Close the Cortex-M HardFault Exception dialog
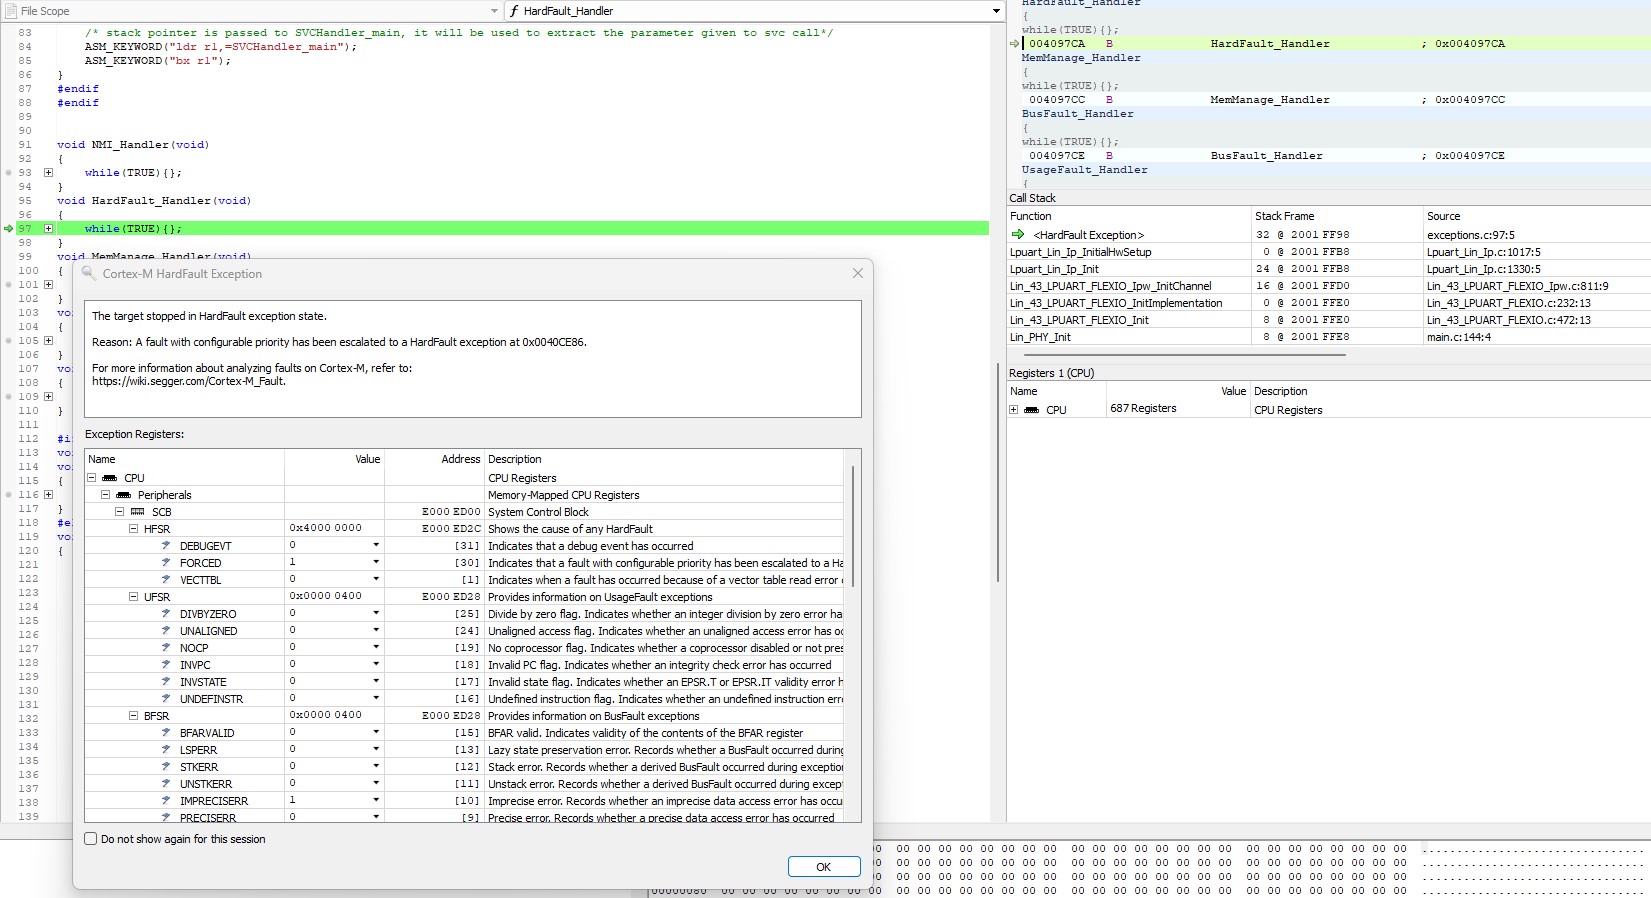The height and width of the screenshot is (898, 1651). [857, 273]
